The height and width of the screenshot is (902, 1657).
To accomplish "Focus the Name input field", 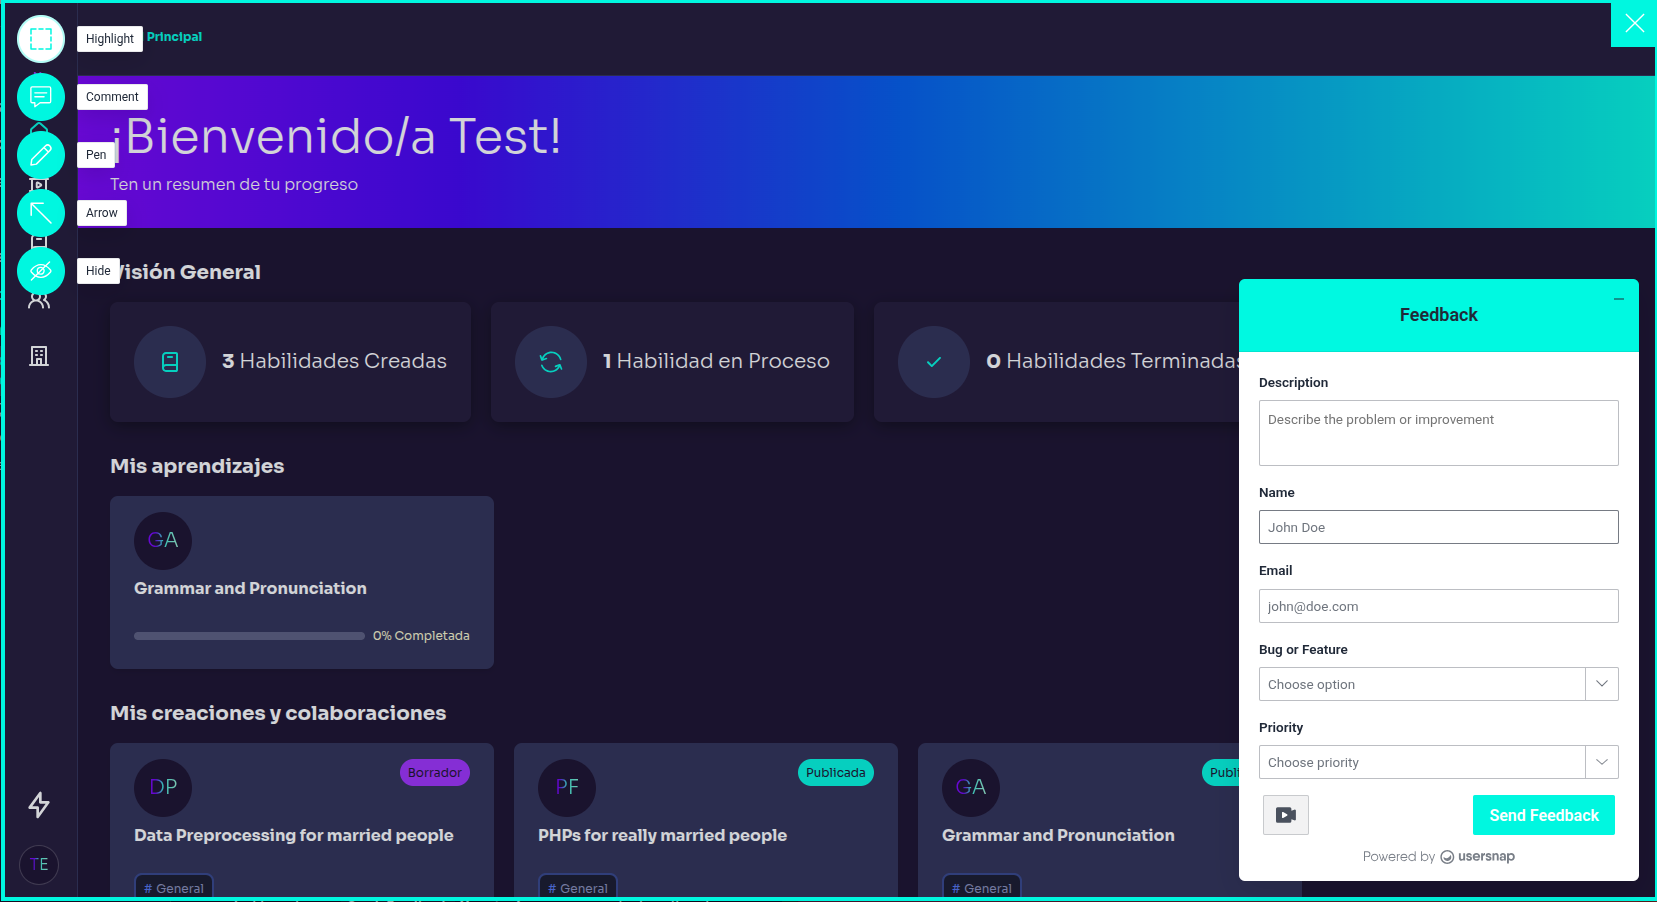I will 1438,527.
